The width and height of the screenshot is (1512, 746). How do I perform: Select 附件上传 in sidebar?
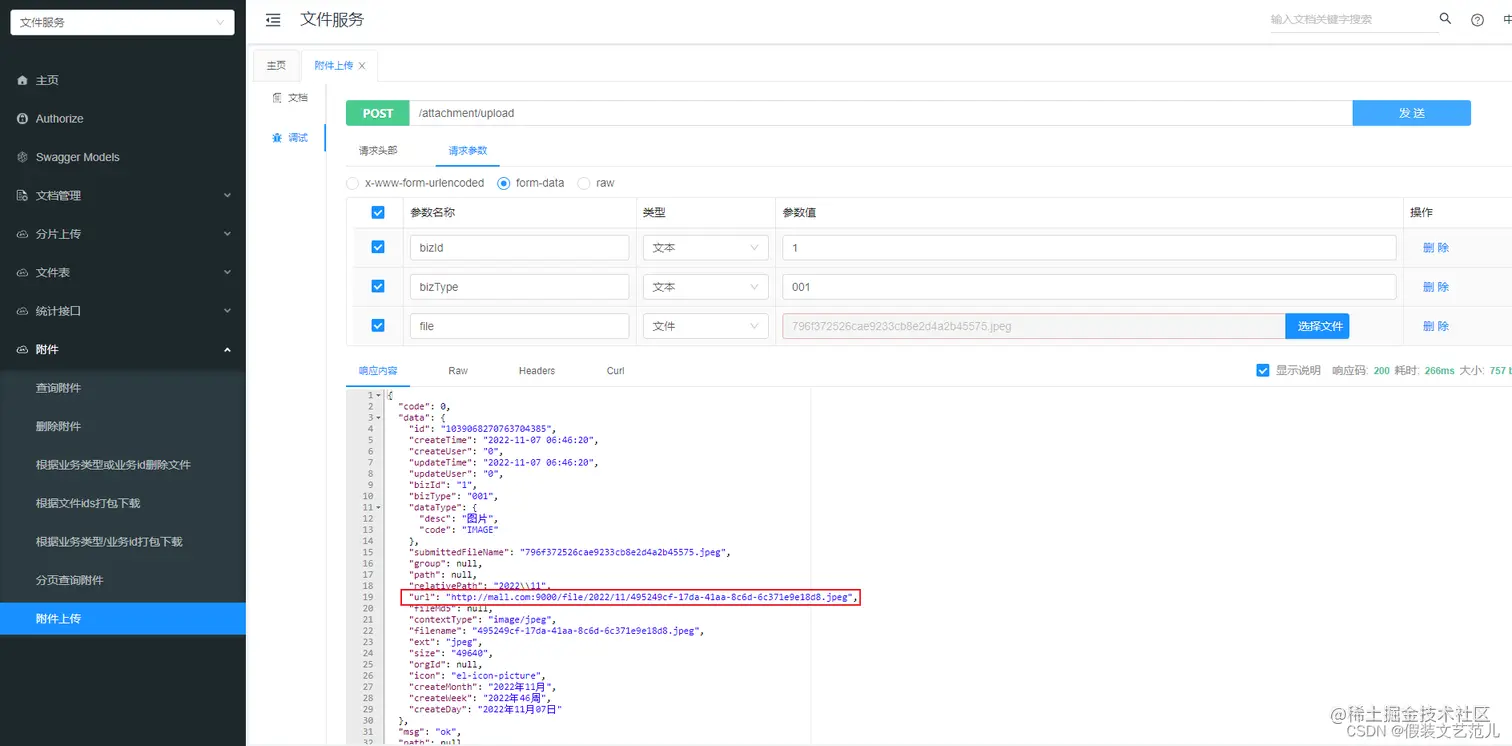pos(123,618)
